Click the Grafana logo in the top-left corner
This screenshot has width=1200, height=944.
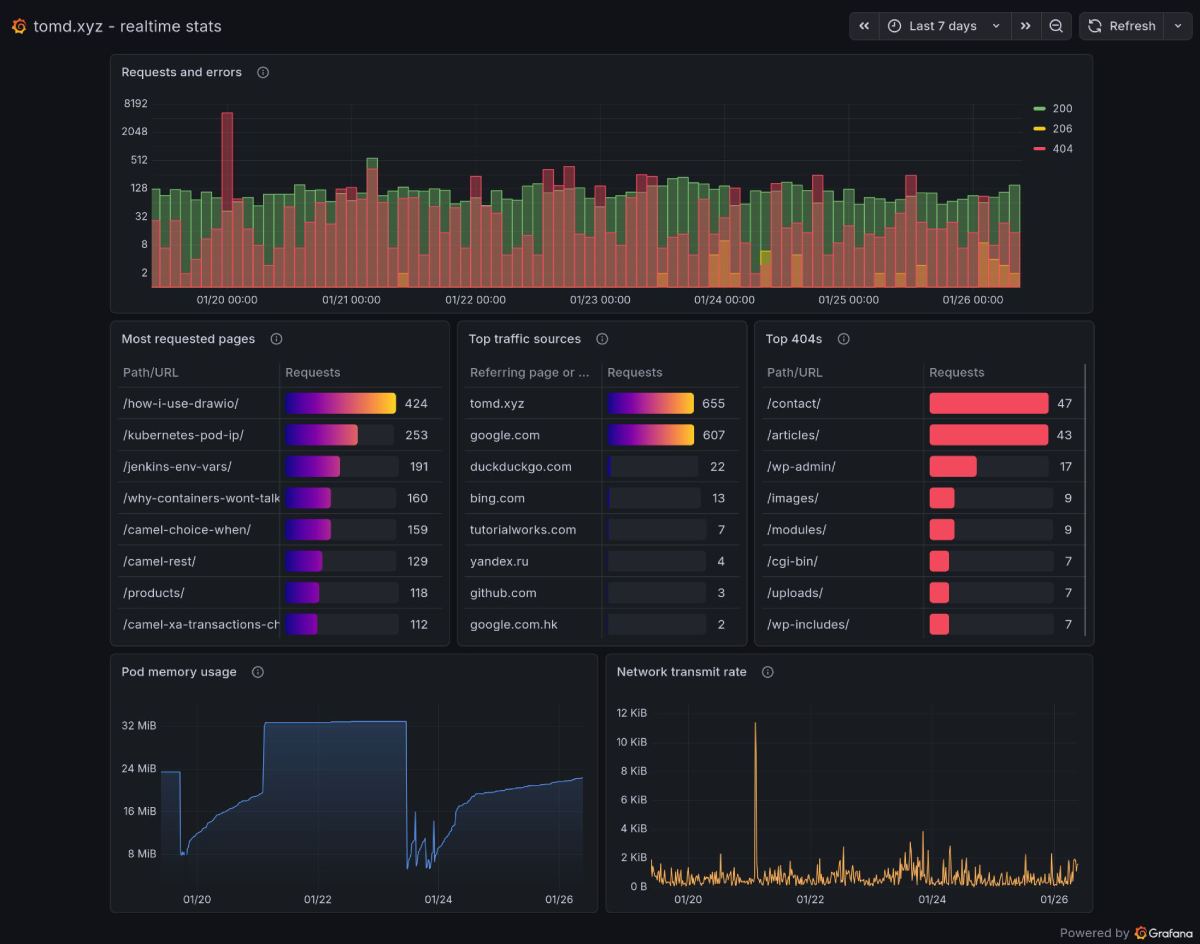(x=18, y=26)
